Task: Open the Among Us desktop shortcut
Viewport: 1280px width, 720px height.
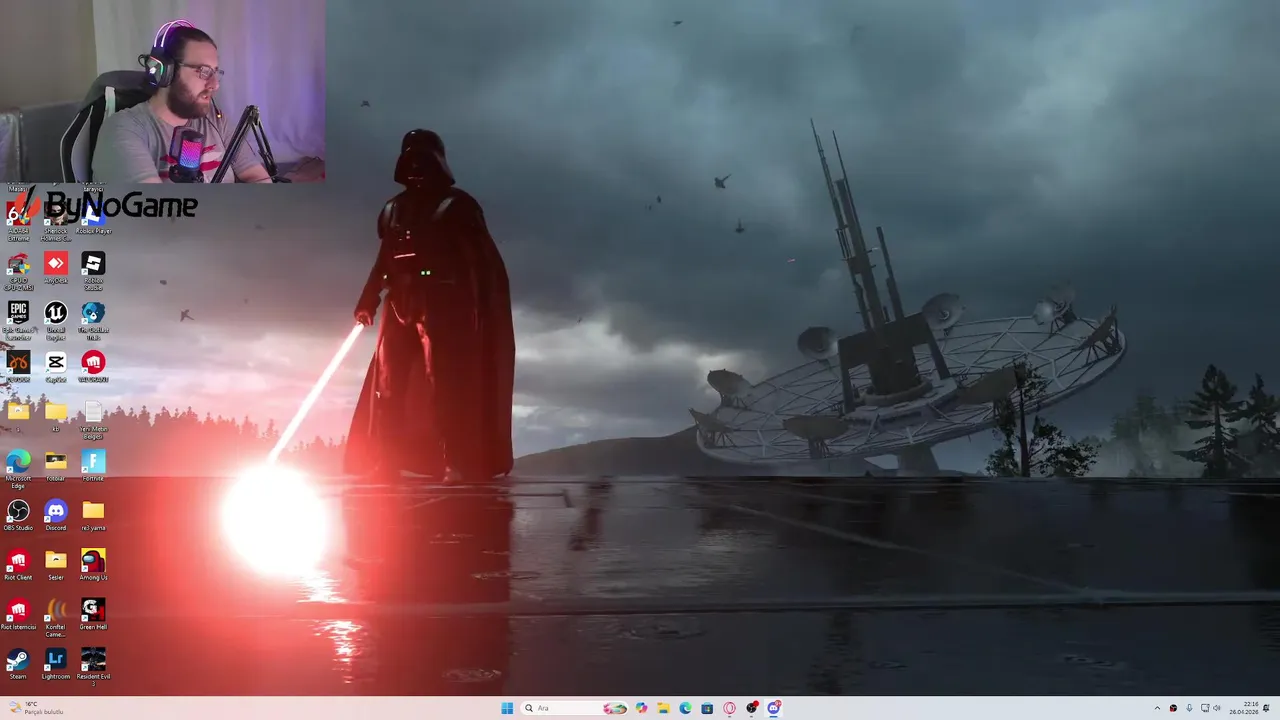Action: click(93, 565)
